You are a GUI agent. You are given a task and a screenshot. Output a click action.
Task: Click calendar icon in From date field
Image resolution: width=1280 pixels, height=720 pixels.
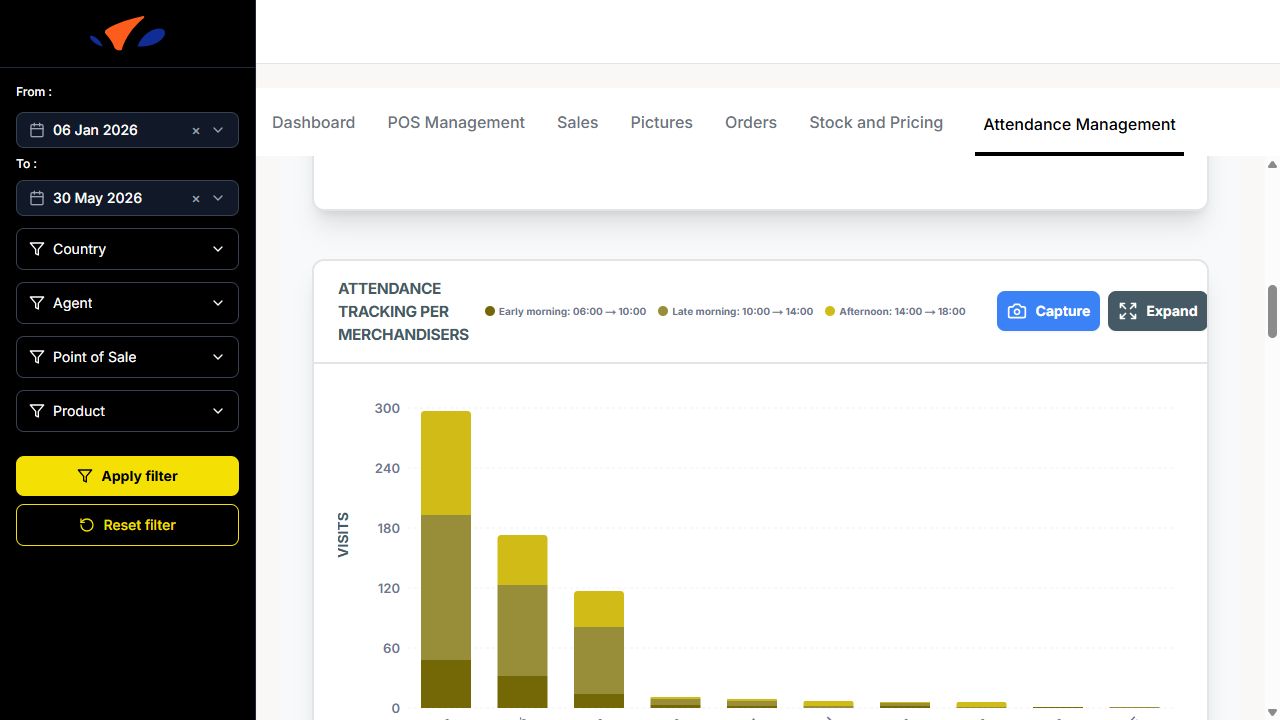(37, 130)
